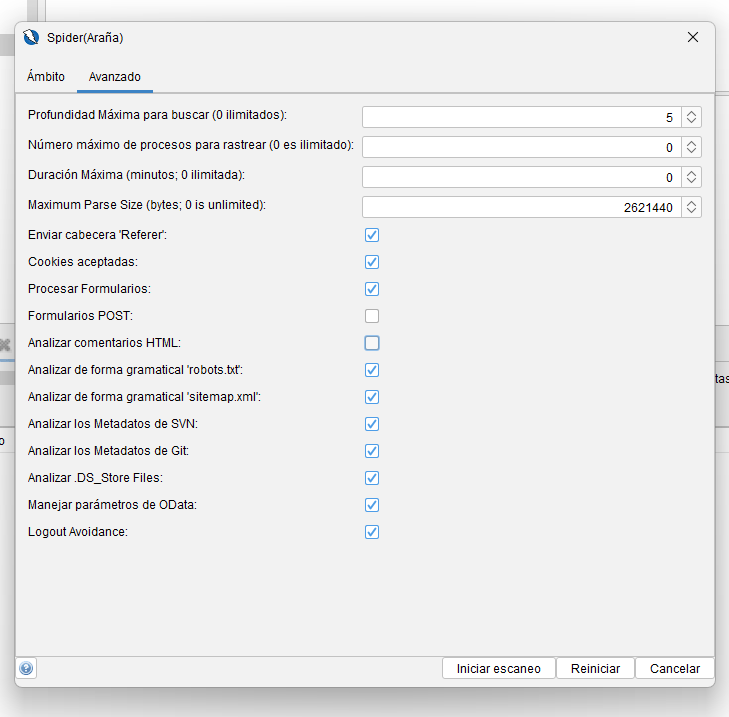Toggle Manejar parámetros de OData checkbox
This screenshot has width=729, height=717.
372,505
